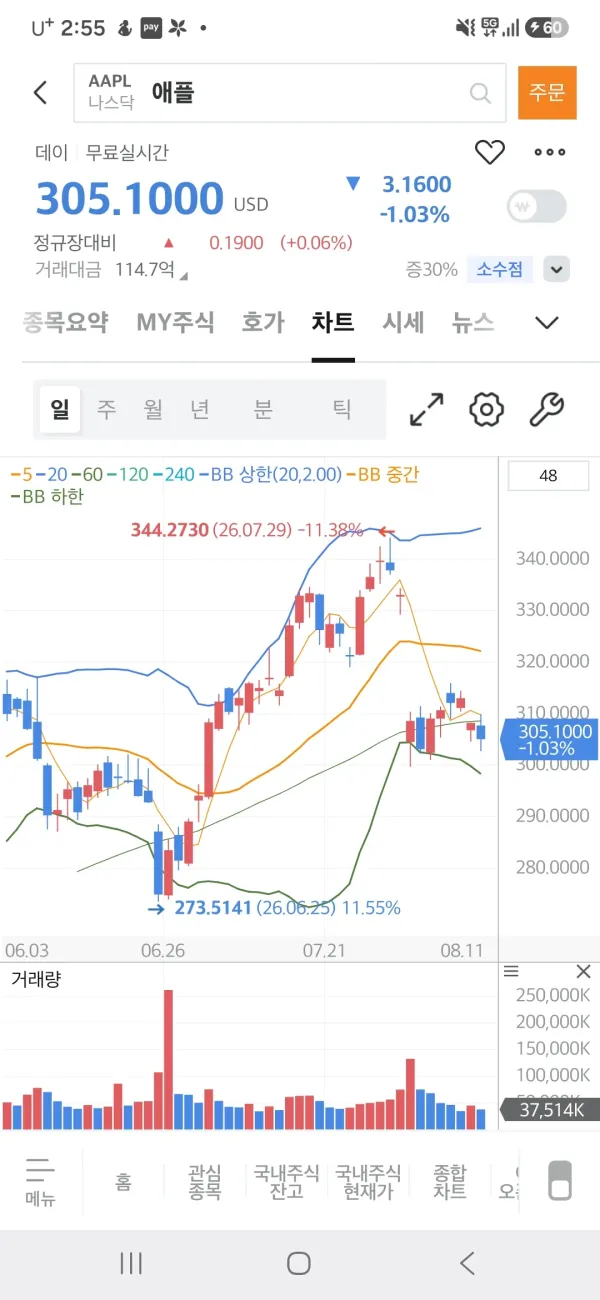Tap the 거래량 volume label

(x=36, y=979)
